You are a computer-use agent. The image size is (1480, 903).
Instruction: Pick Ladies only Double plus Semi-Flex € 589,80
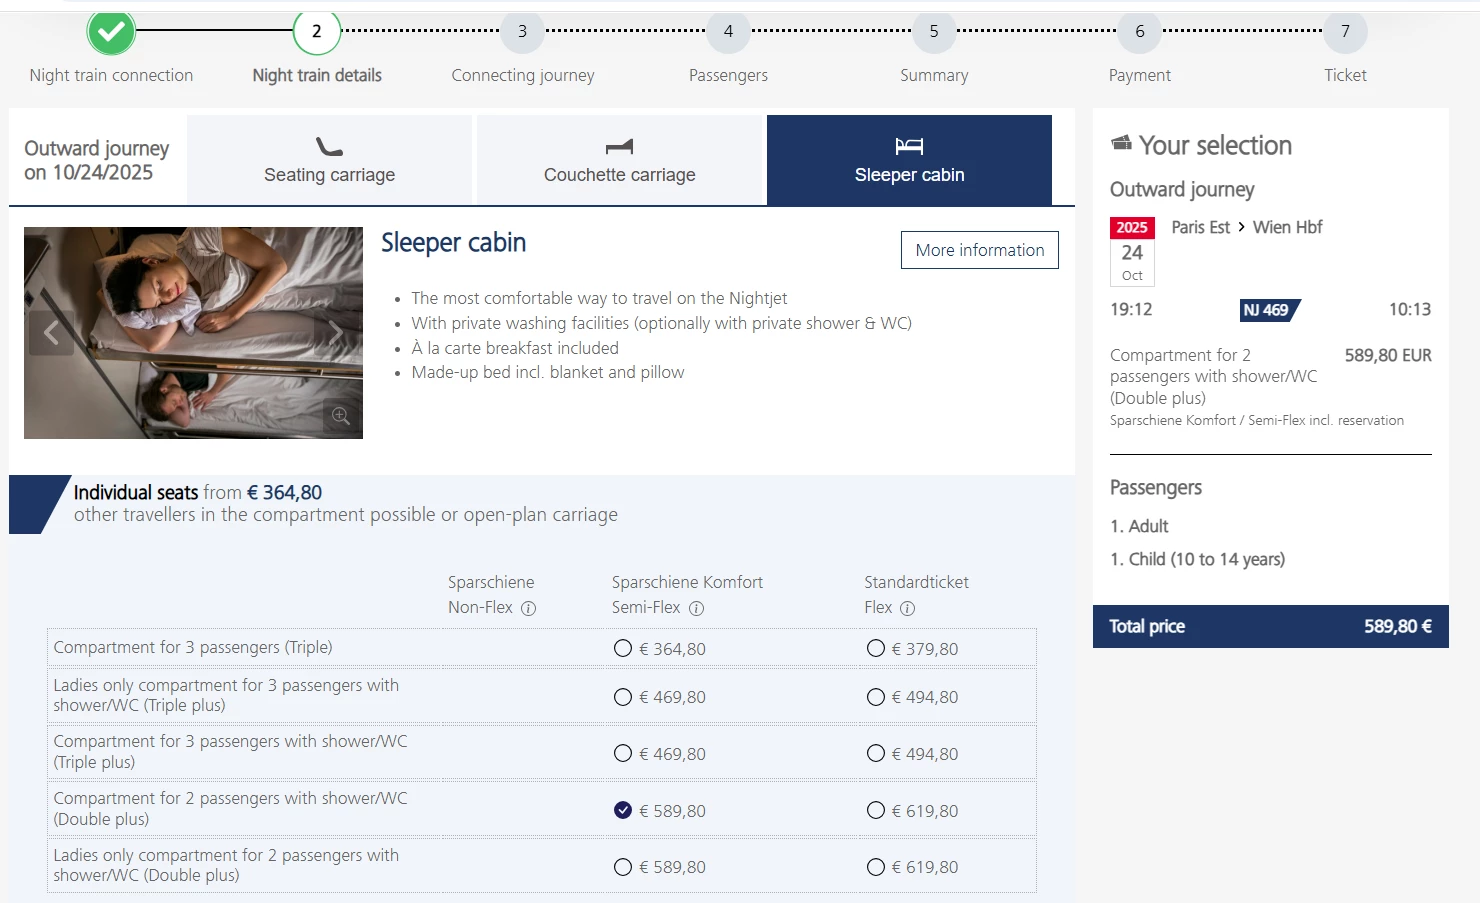pos(623,867)
